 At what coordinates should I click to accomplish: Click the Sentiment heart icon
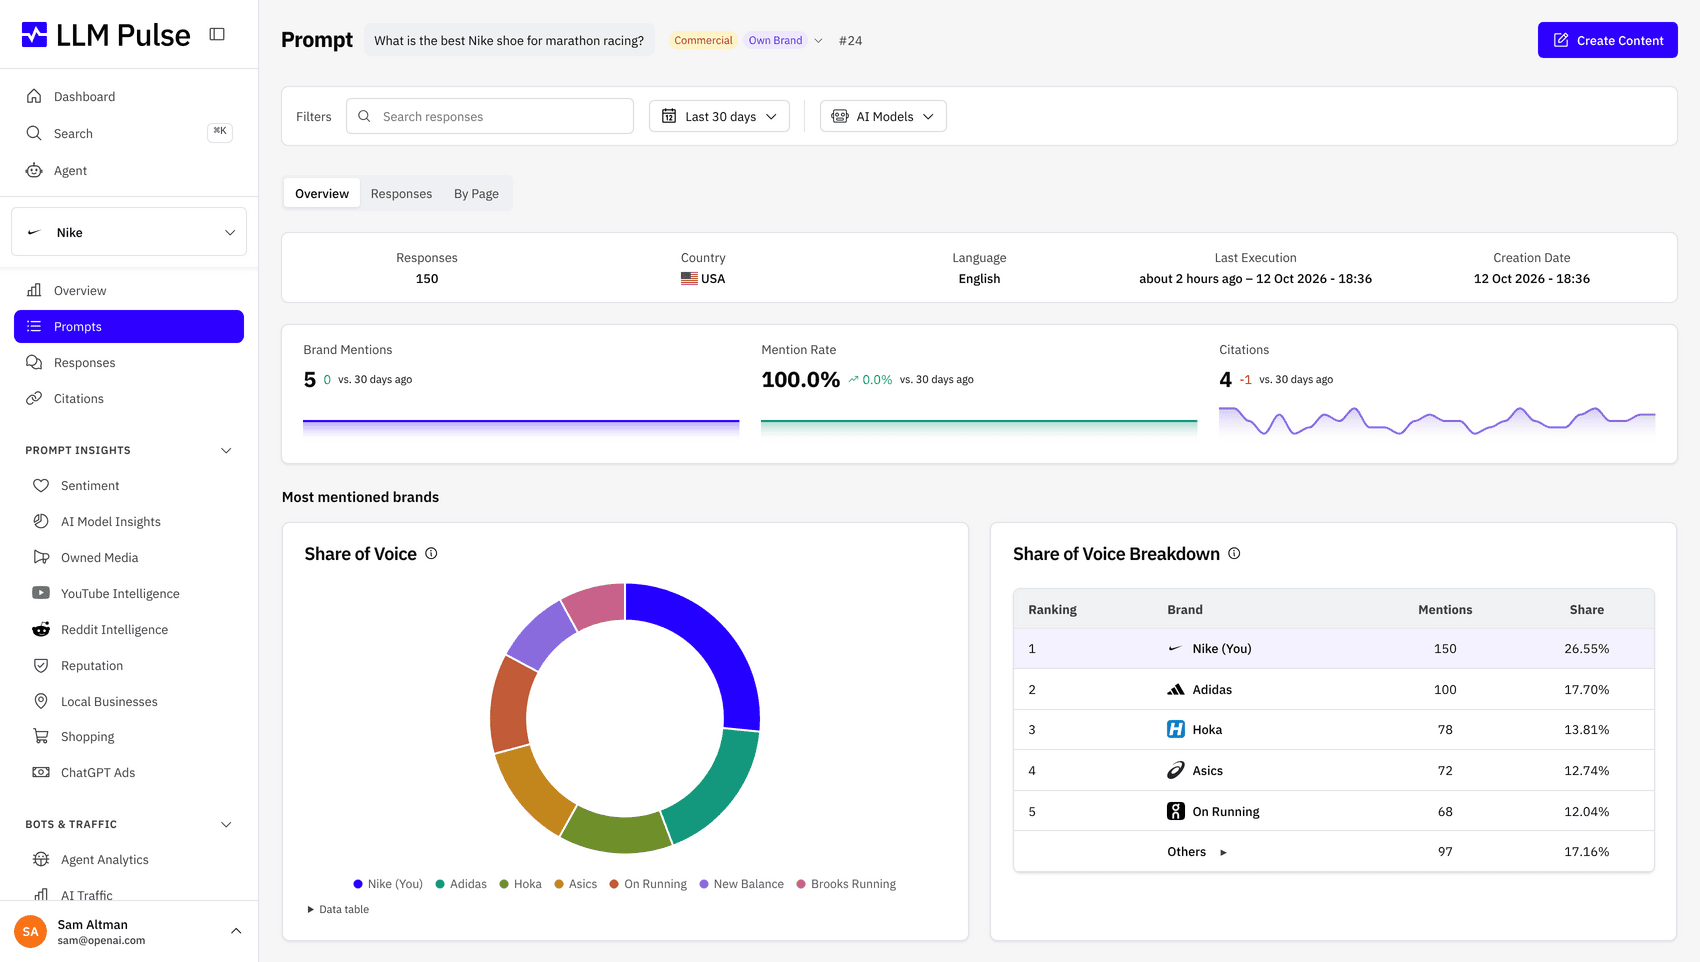click(41, 486)
